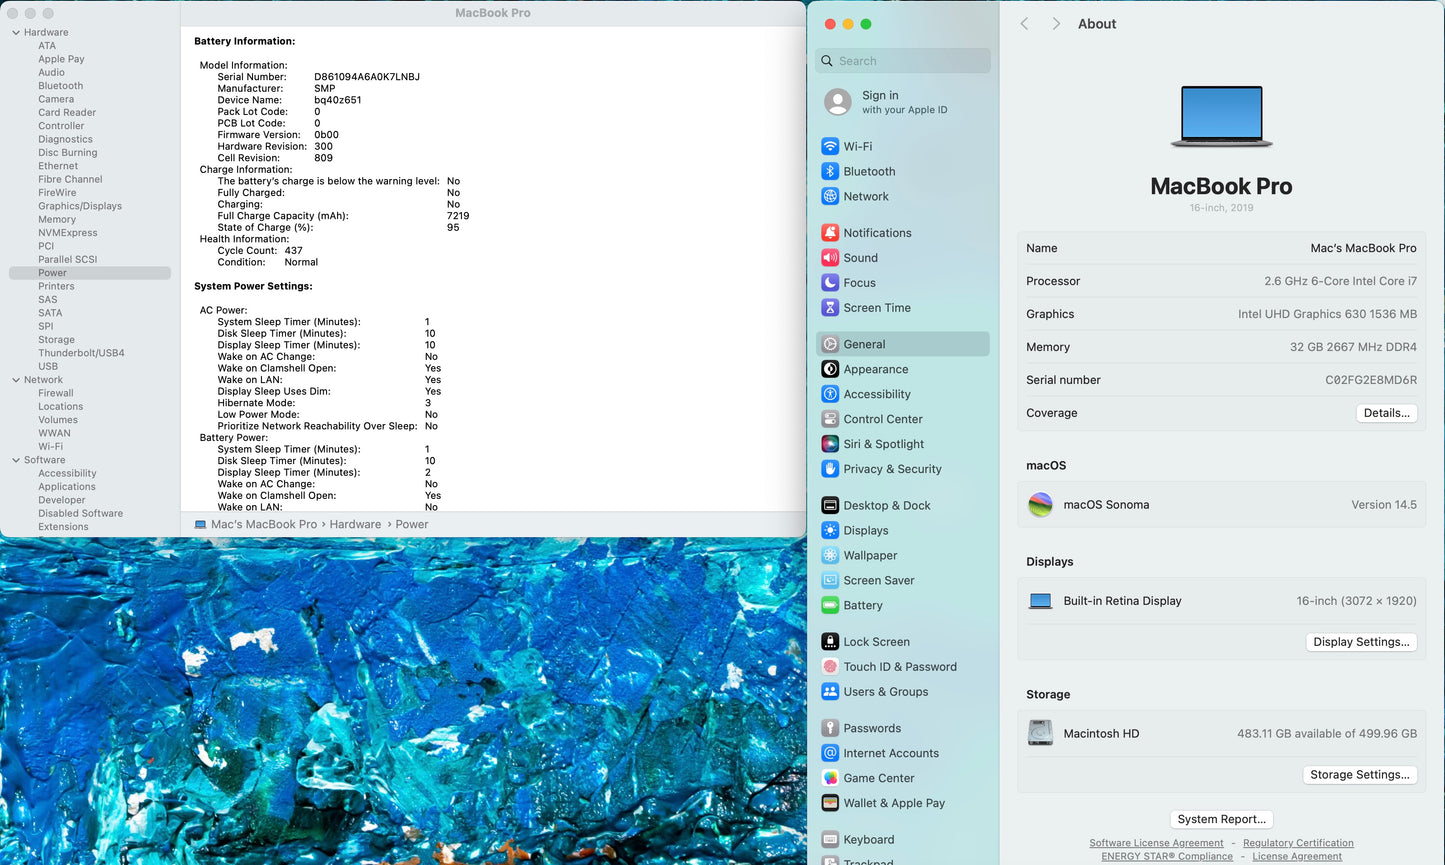Screen dimensions: 1445x865
Task: Select Privacy & Security in sidebar
Action: coord(892,469)
